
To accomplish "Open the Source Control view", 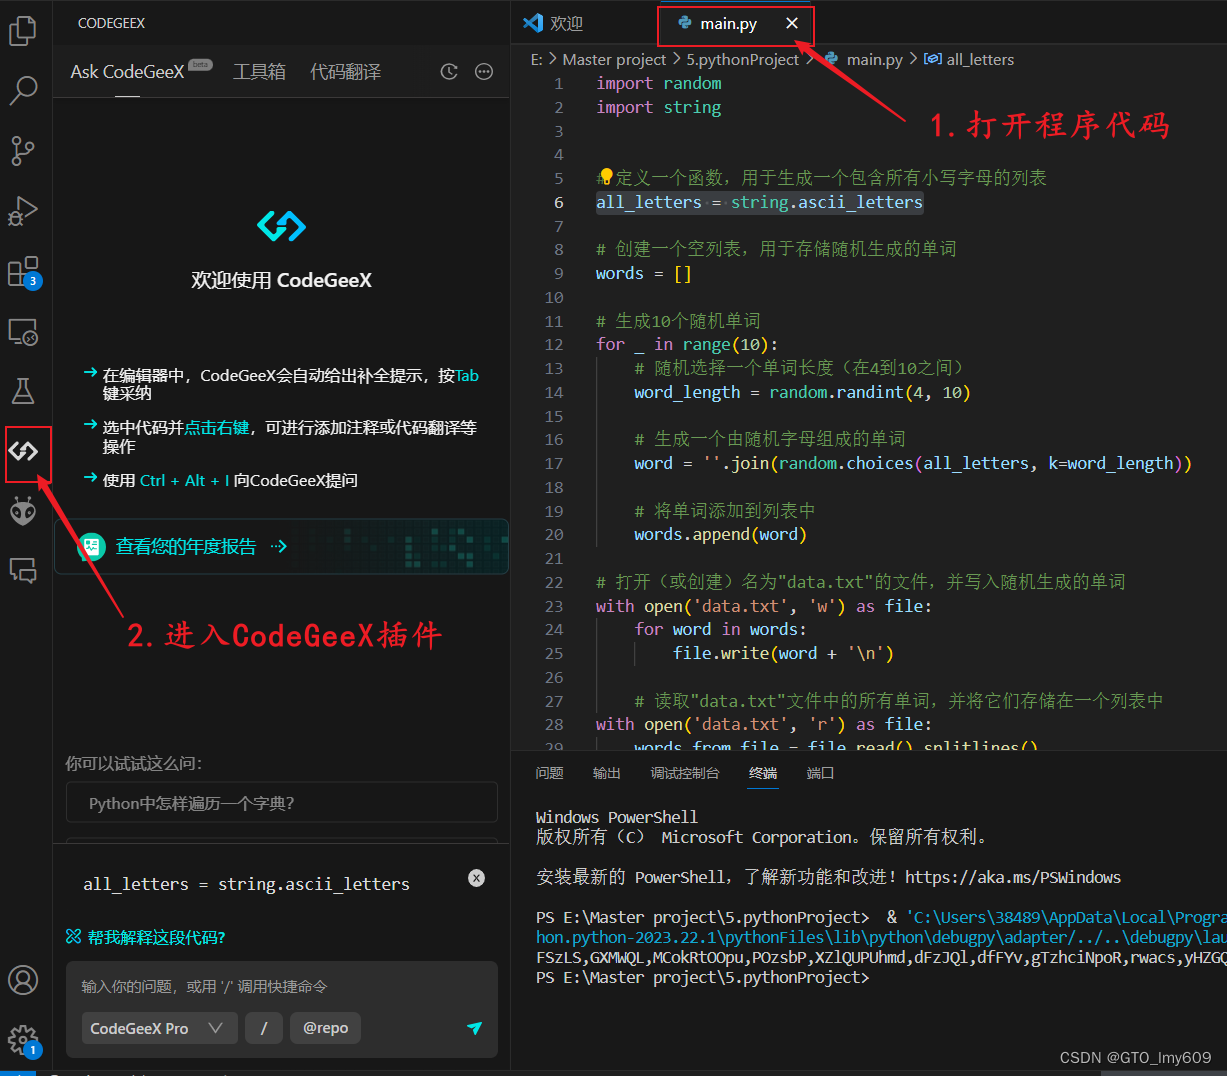I will [22, 151].
